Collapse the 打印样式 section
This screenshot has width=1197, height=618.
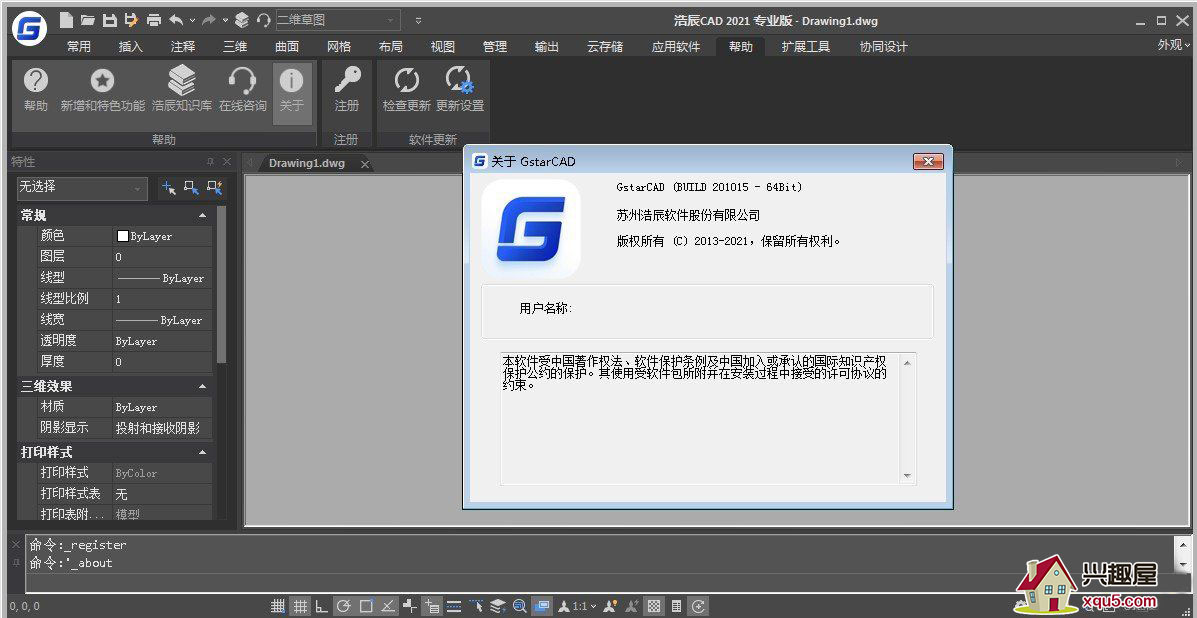pyautogui.click(x=202, y=452)
